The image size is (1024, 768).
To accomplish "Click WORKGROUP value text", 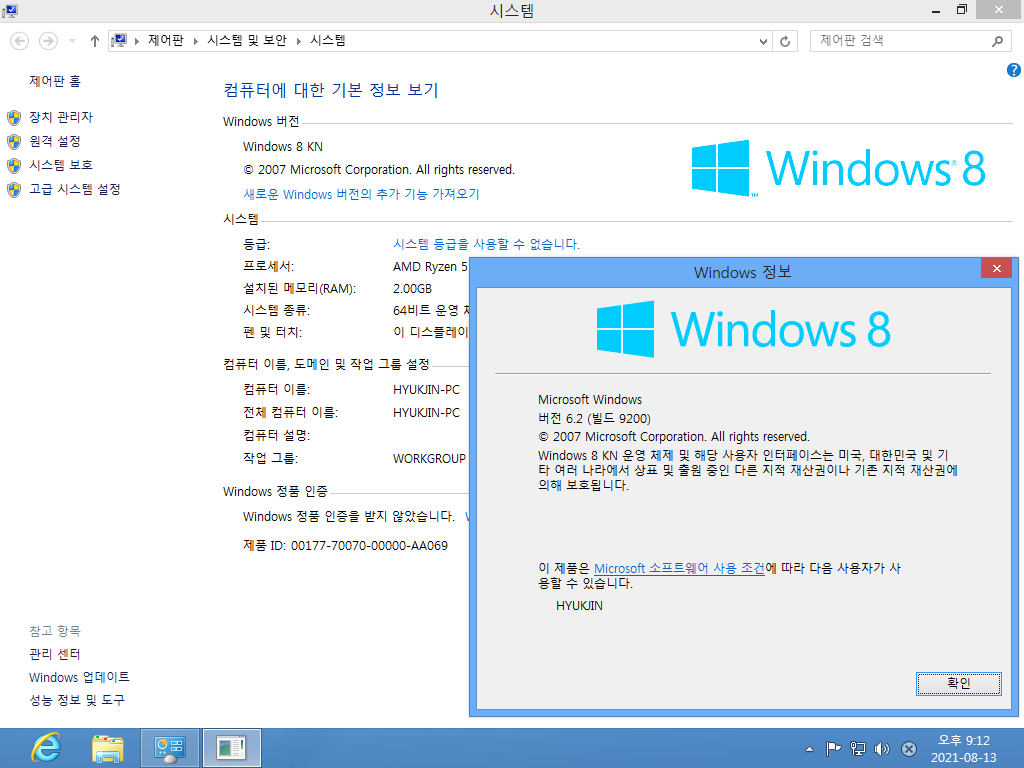I will tap(429, 458).
